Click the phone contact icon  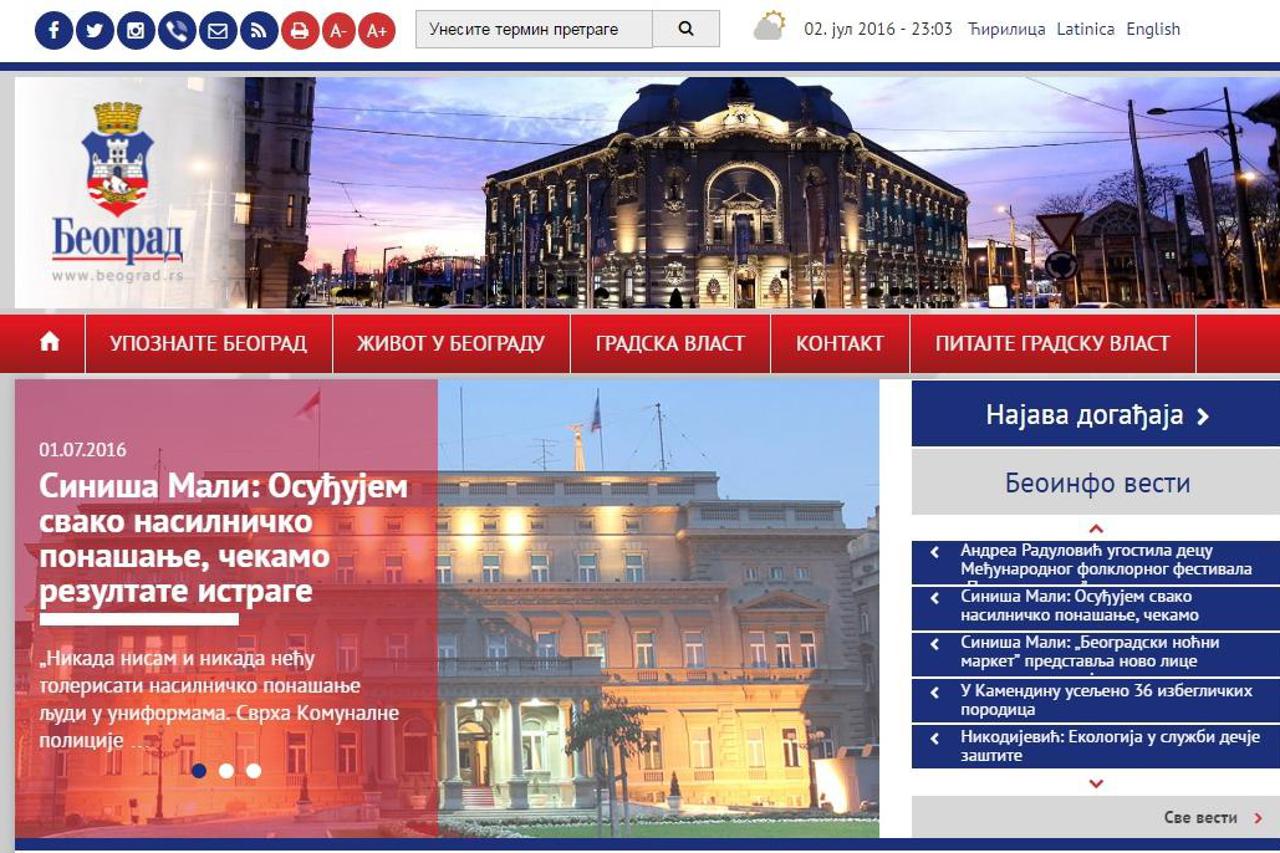click(177, 30)
